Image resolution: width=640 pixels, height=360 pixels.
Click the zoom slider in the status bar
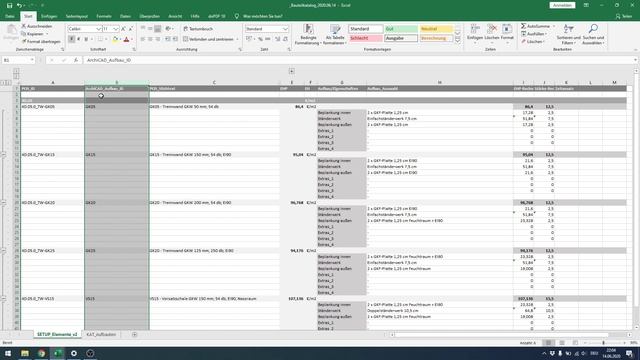(x=604, y=343)
